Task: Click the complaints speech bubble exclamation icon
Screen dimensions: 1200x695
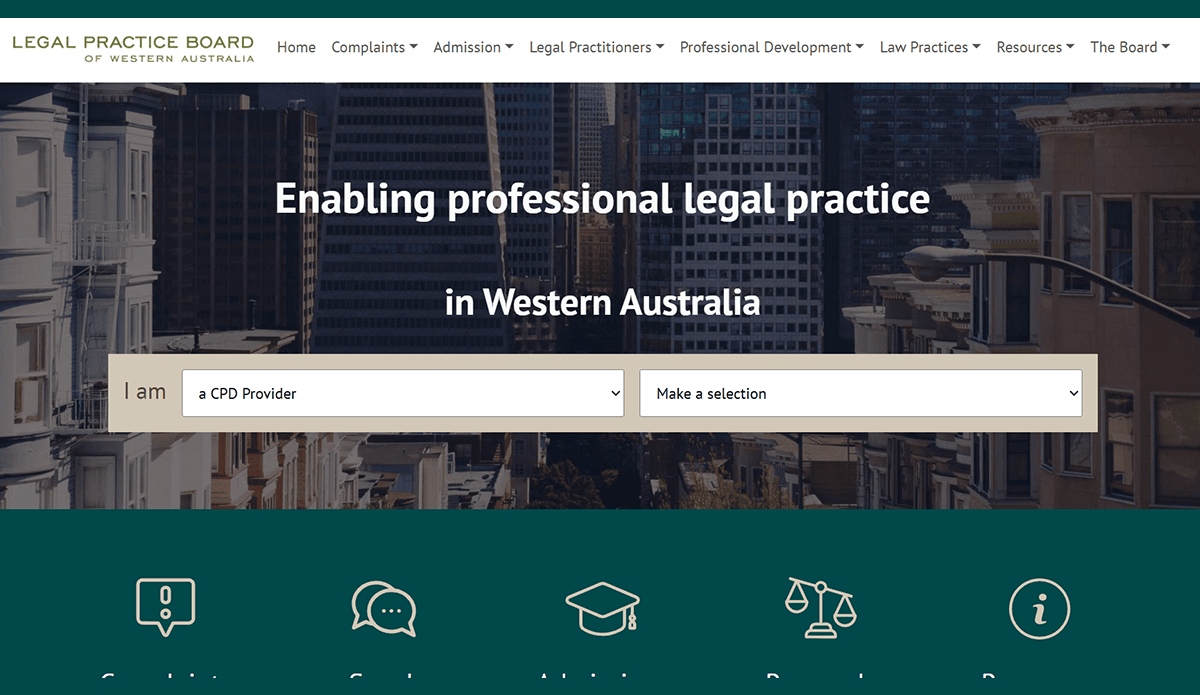Action: [166, 607]
